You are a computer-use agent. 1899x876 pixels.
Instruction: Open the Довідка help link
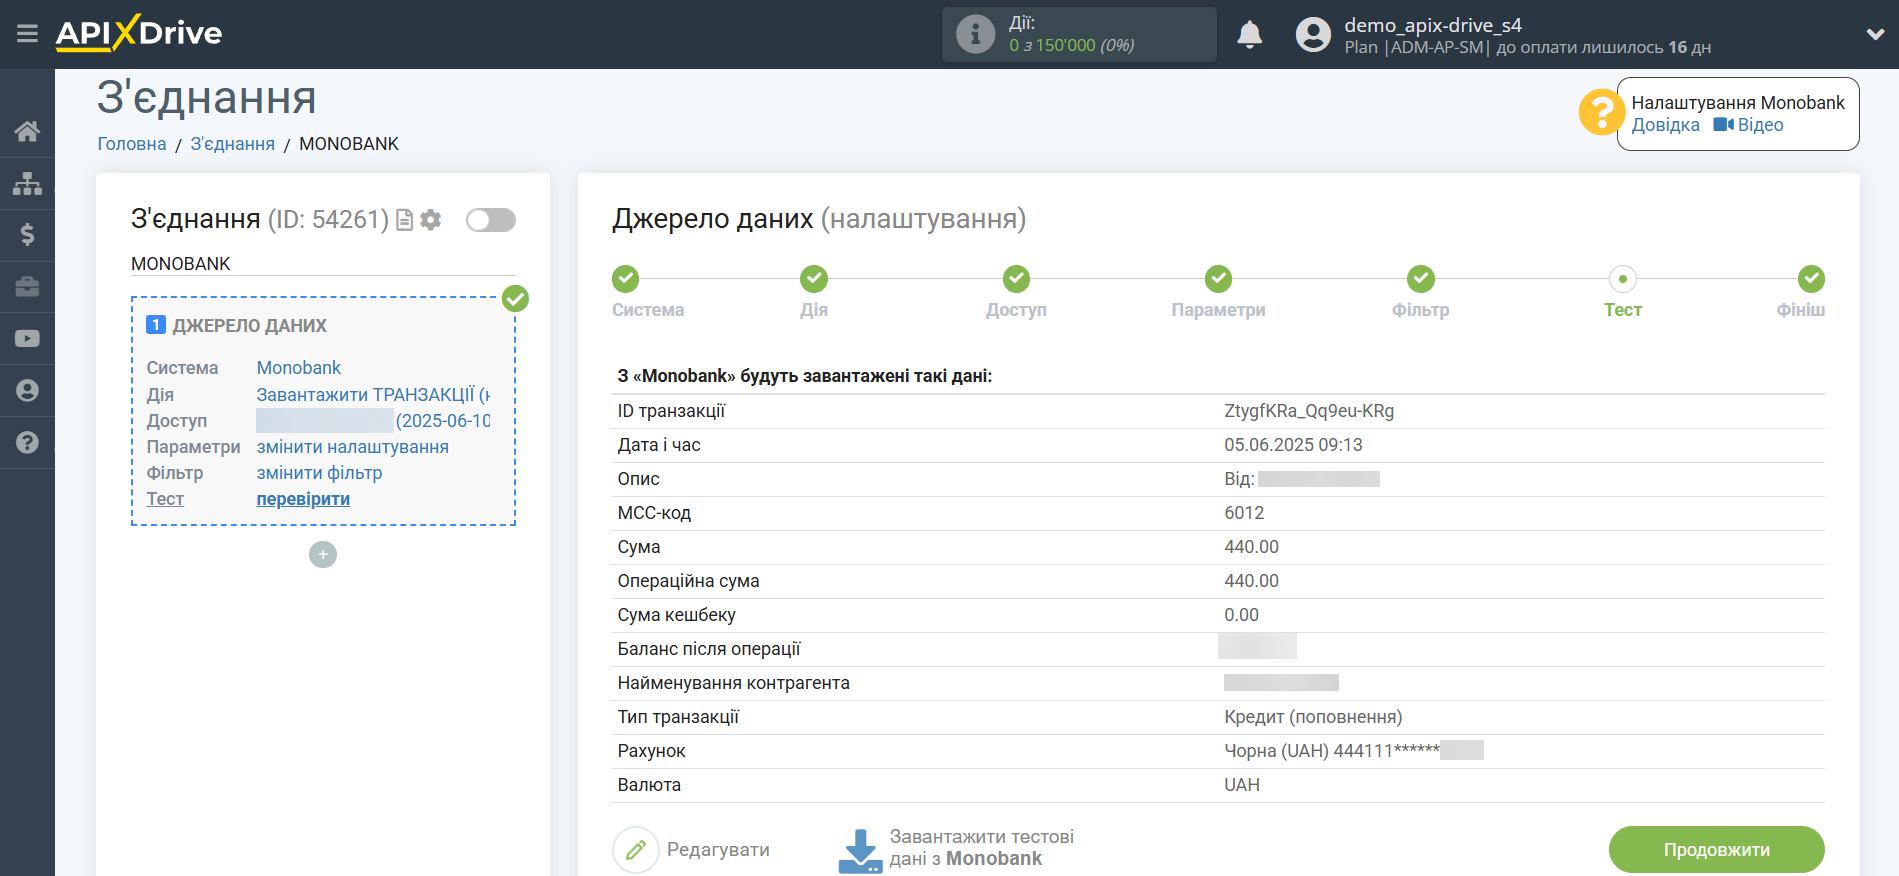[1665, 125]
